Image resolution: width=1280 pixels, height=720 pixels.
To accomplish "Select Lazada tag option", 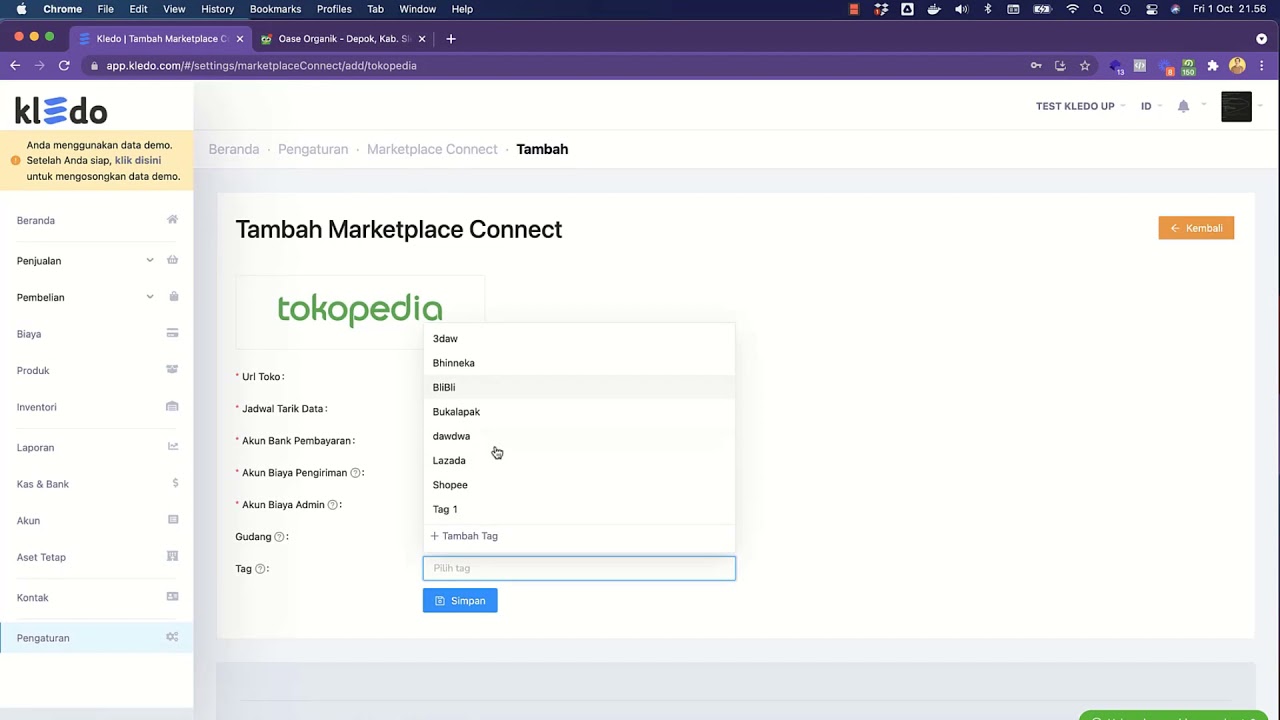I will [579, 461].
